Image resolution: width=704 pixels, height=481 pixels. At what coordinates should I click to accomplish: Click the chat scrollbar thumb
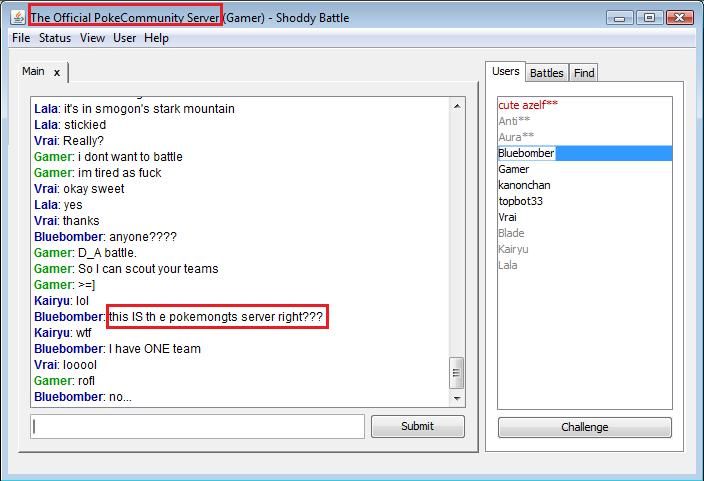(x=457, y=373)
